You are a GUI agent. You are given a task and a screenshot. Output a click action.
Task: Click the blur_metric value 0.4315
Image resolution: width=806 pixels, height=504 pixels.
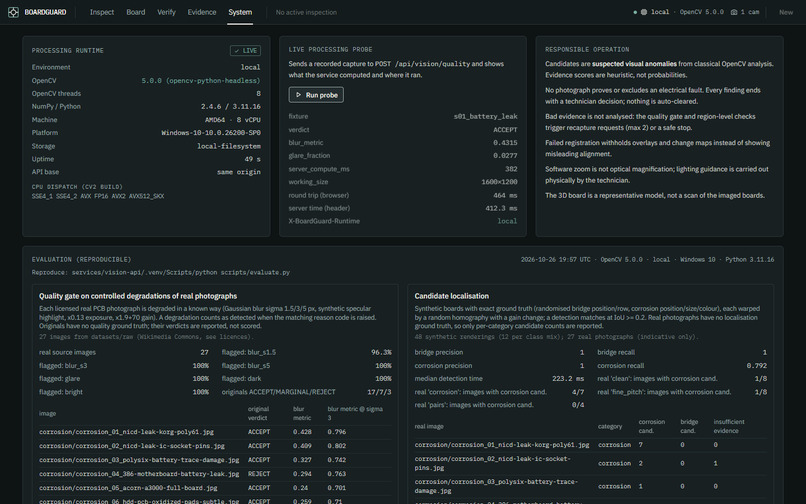coord(505,143)
